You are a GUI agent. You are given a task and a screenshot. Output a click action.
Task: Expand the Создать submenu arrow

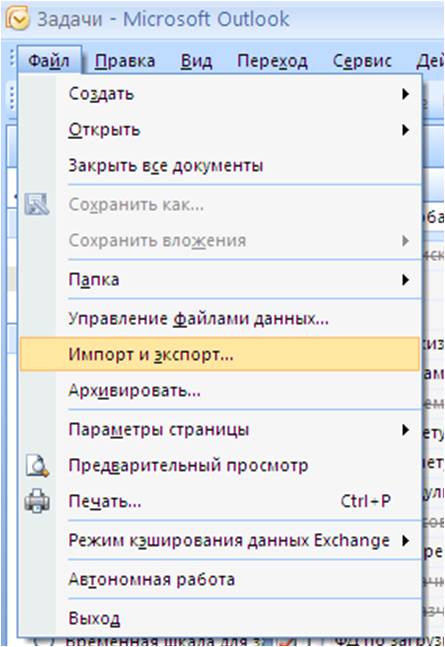pyautogui.click(x=405, y=94)
